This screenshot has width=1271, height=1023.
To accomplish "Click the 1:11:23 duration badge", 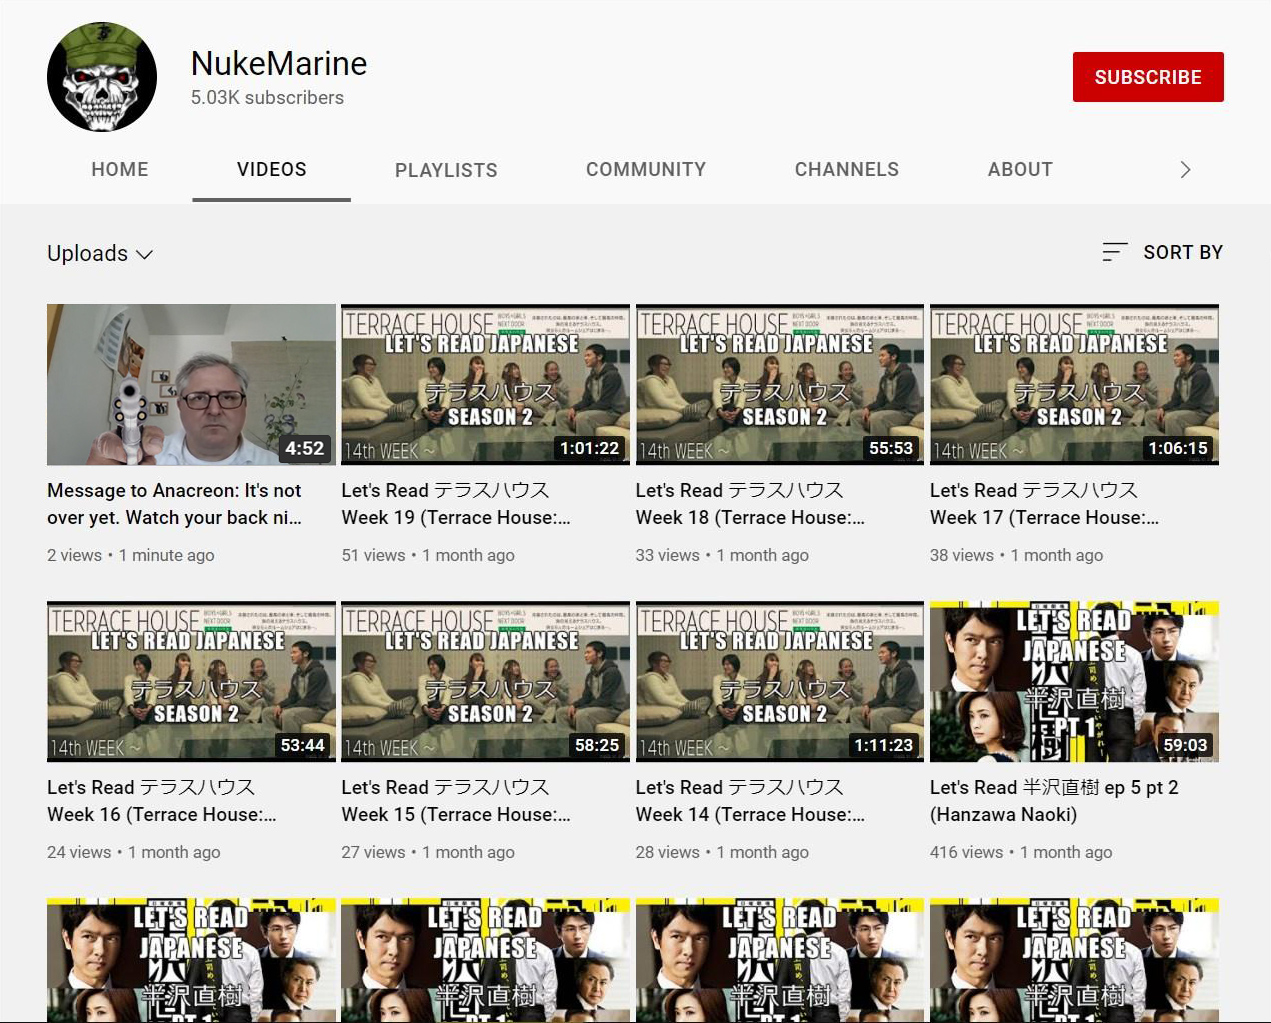I will coord(883,745).
